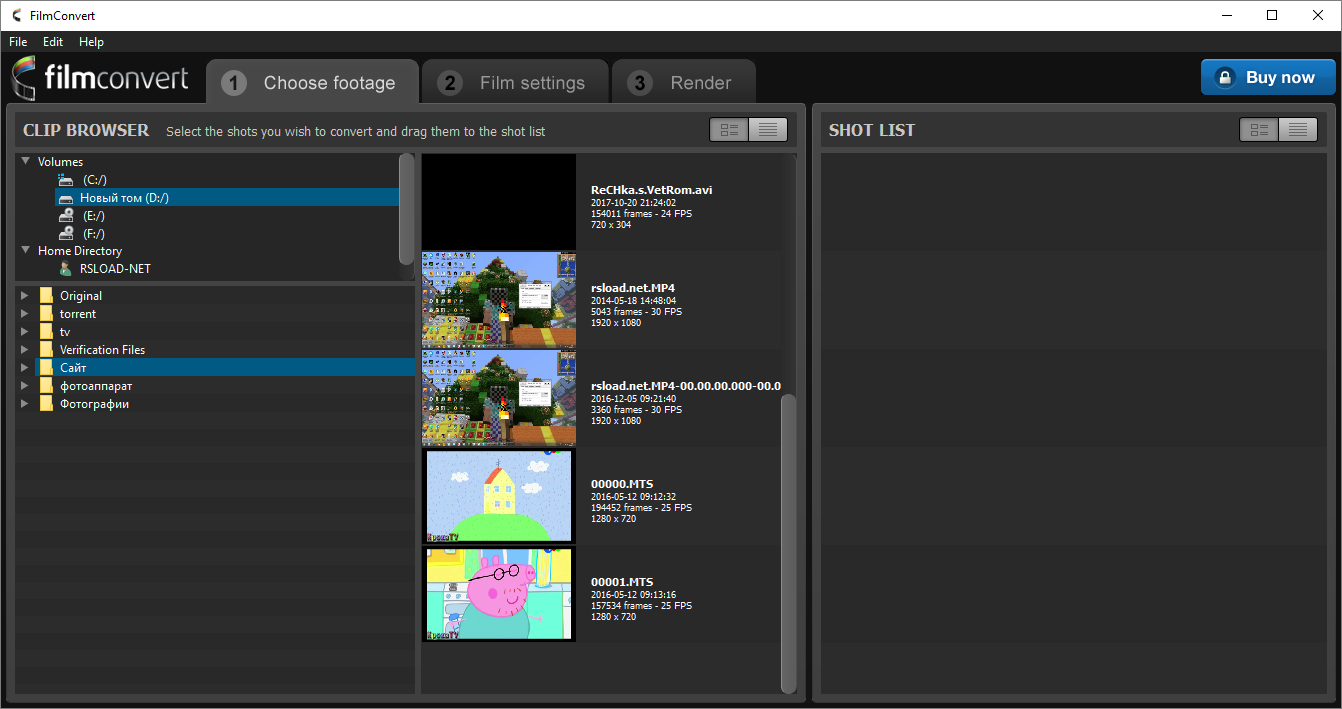The width and height of the screenshot is (1342, 709).
Task: Click the Сайт folder icon
Action: [x=46, y=368]
